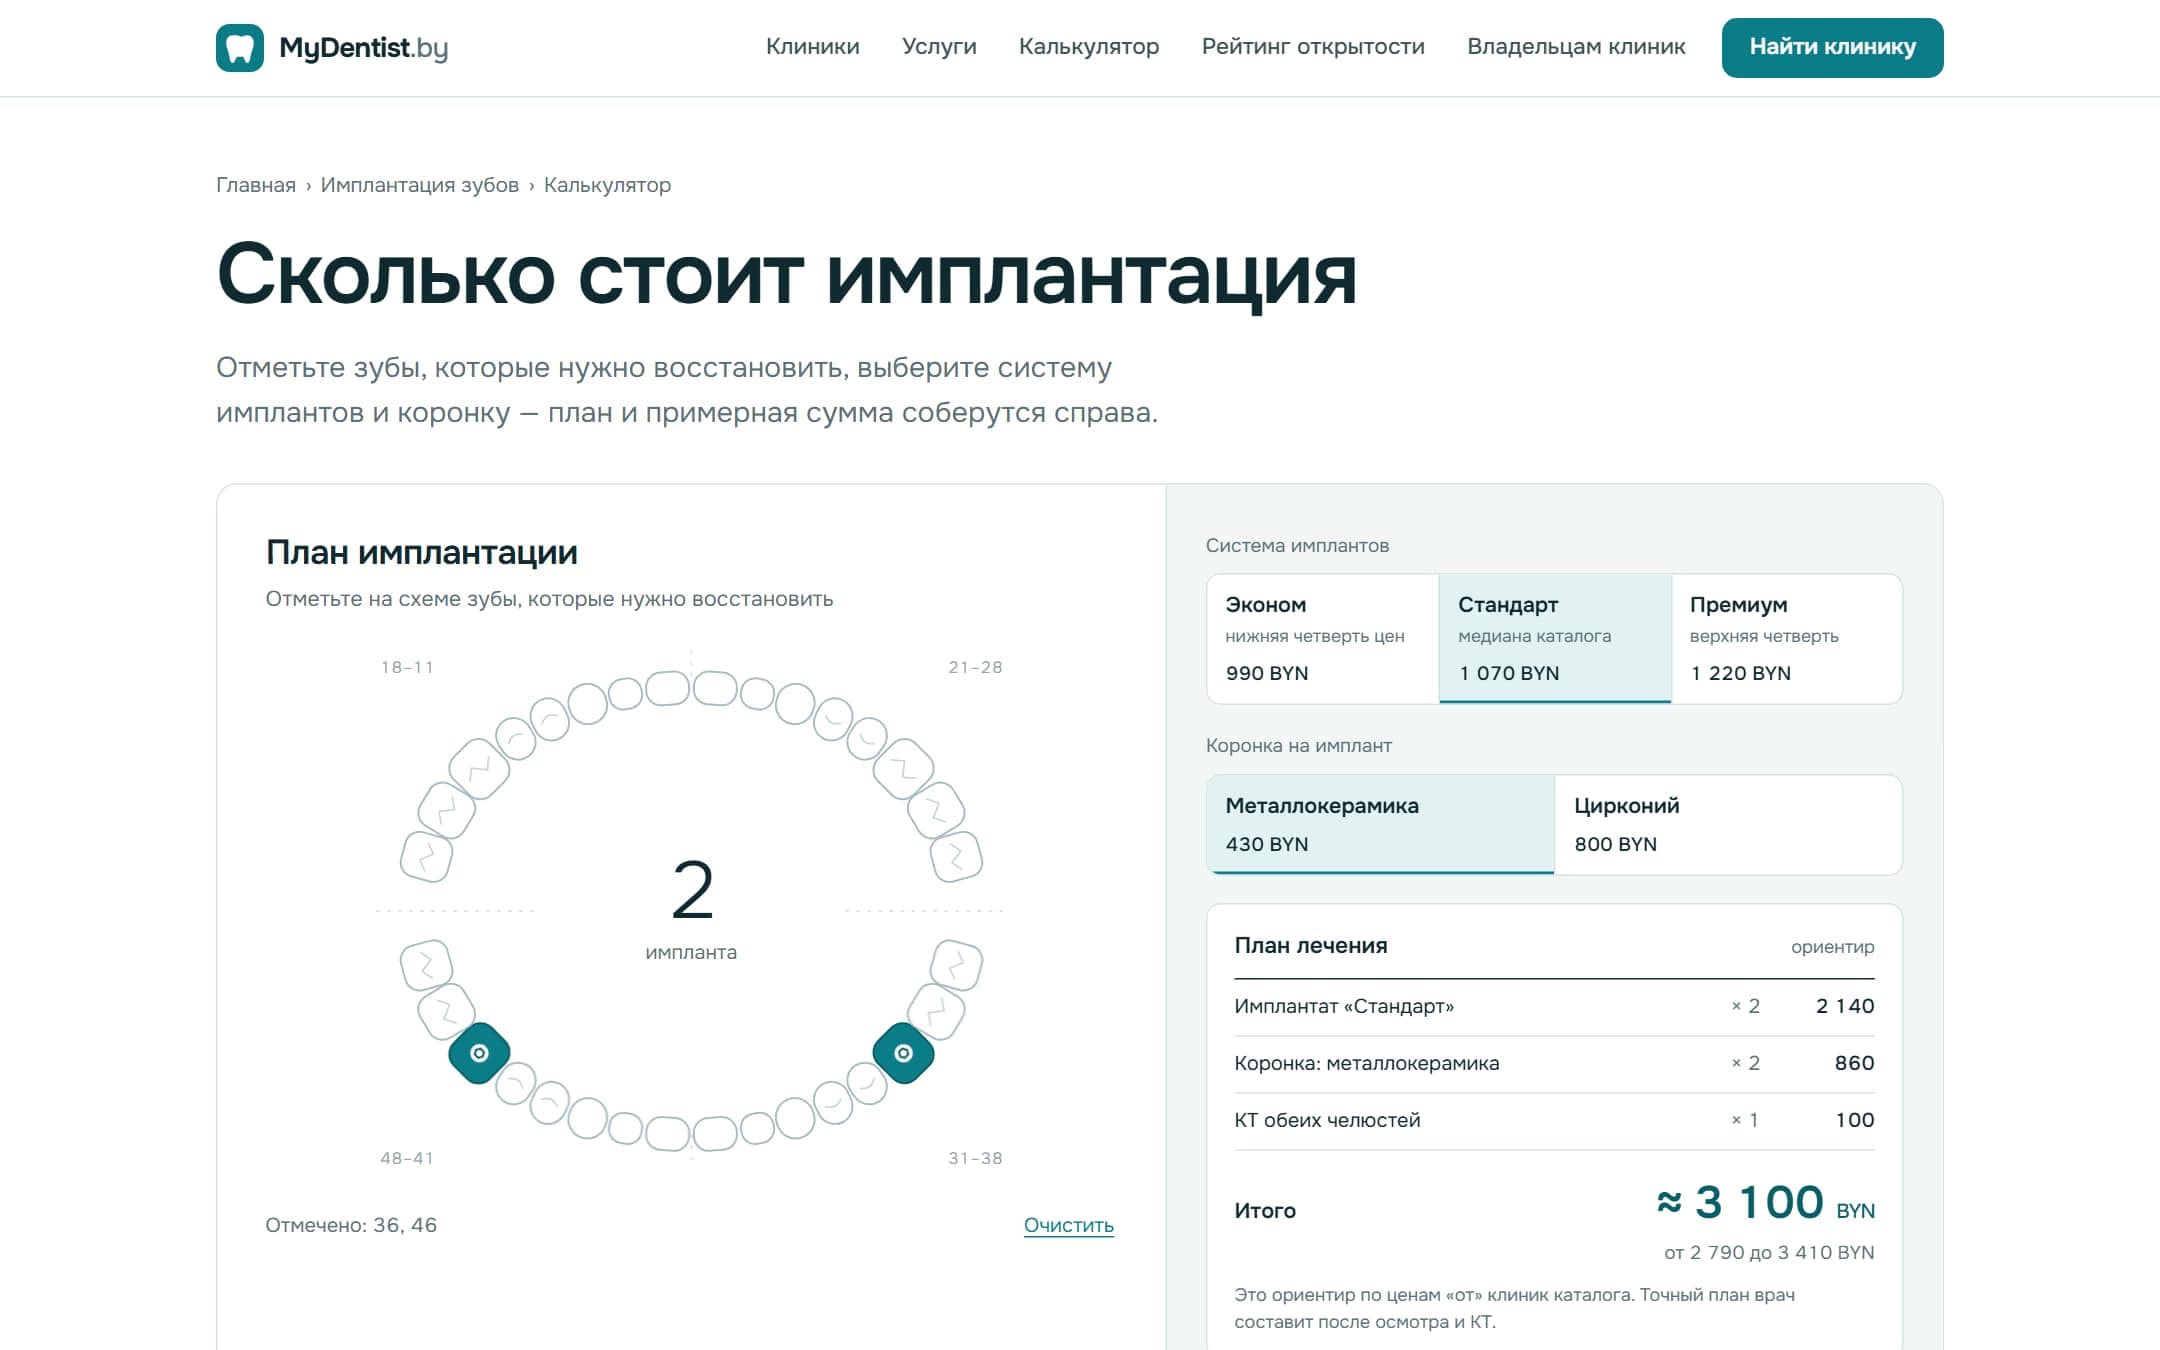Mark upper first molar 16 on chart
The width and height of the screenshot is (2160, 1350).
pos(479,768)
